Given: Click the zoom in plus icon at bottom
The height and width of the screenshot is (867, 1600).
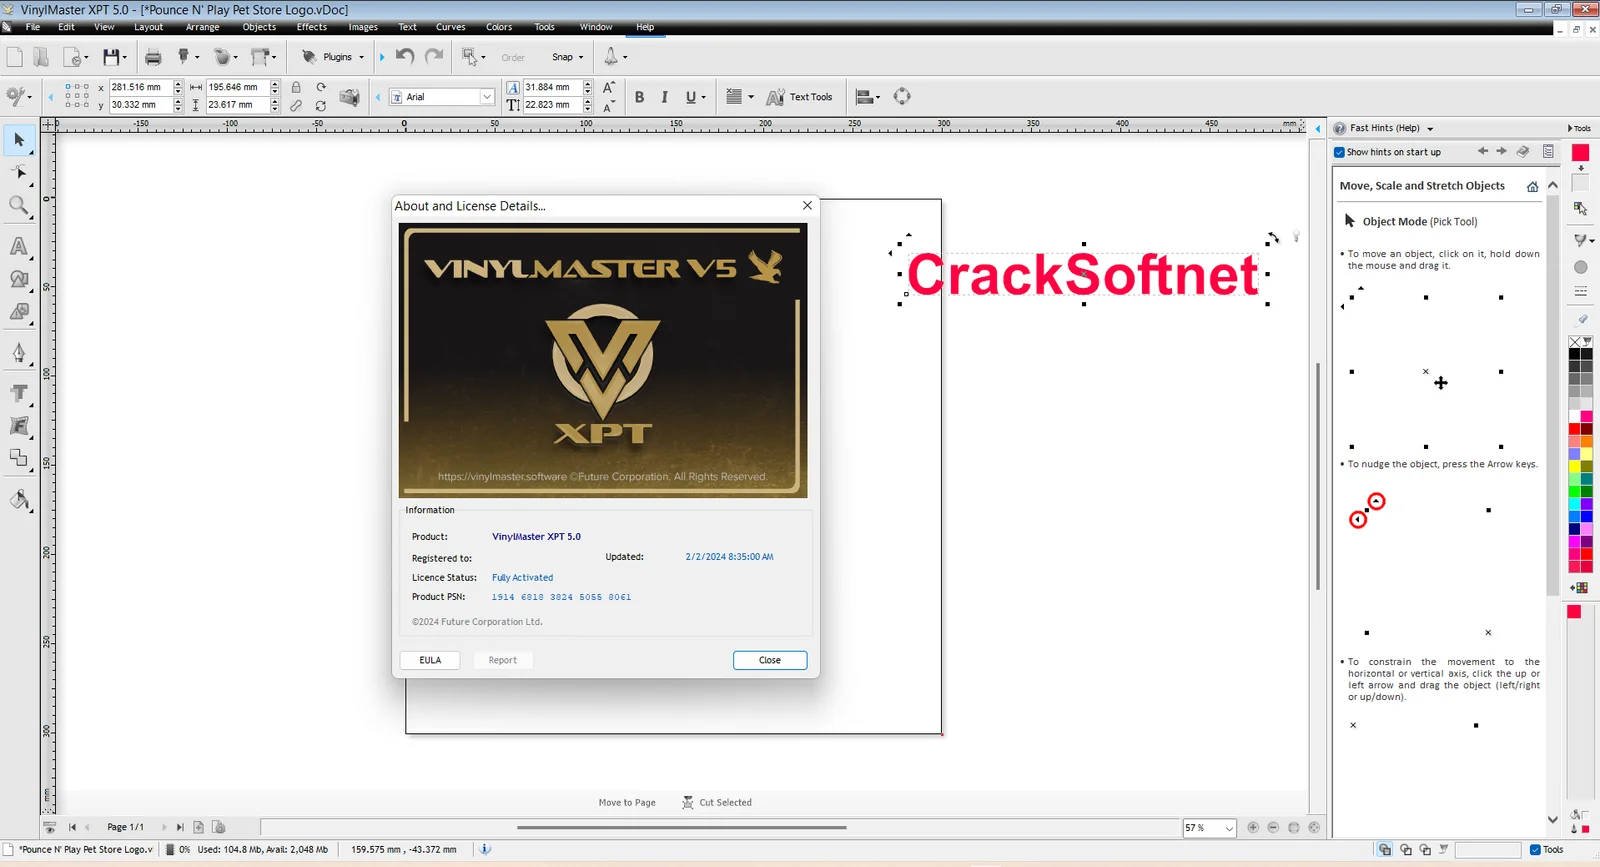Looking at the screenshot, I should click(x=1253, y=827).
